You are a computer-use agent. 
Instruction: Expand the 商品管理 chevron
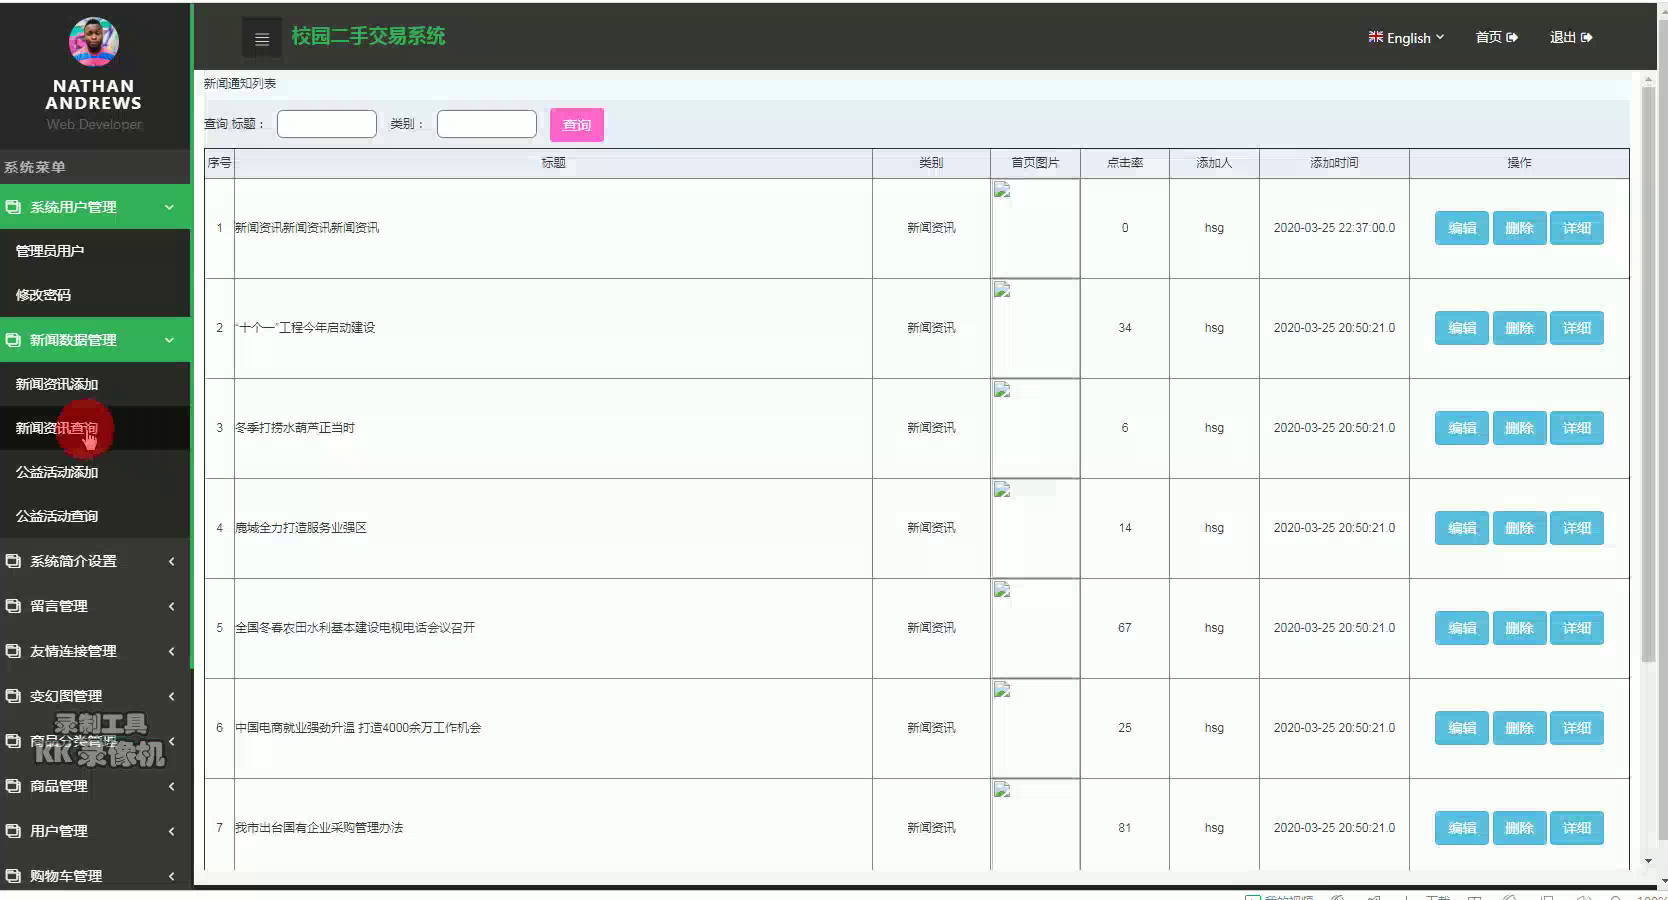(171, 786)
